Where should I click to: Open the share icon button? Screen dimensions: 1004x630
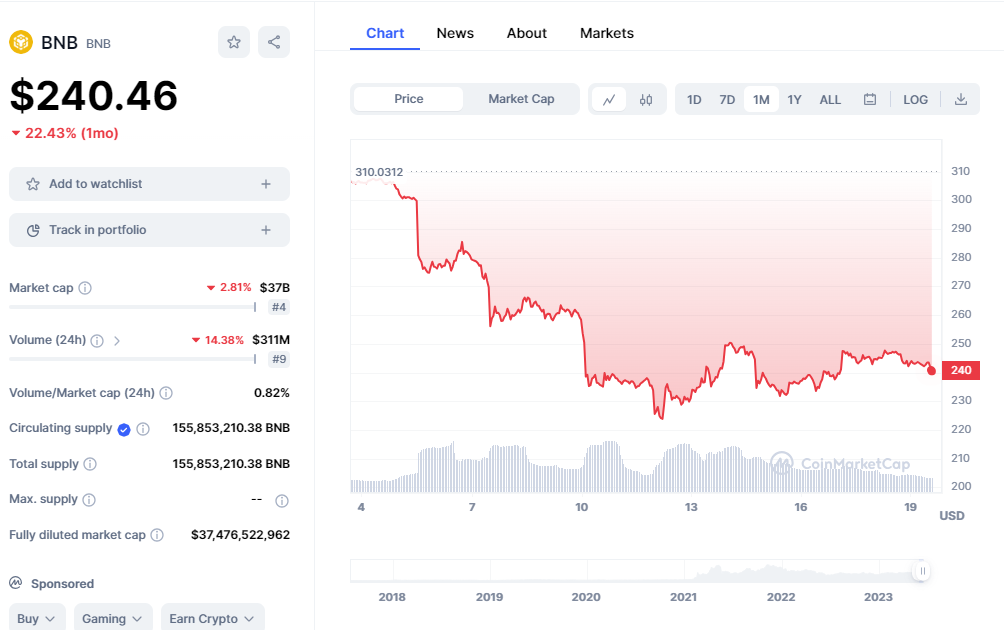[x=274, y=42]
